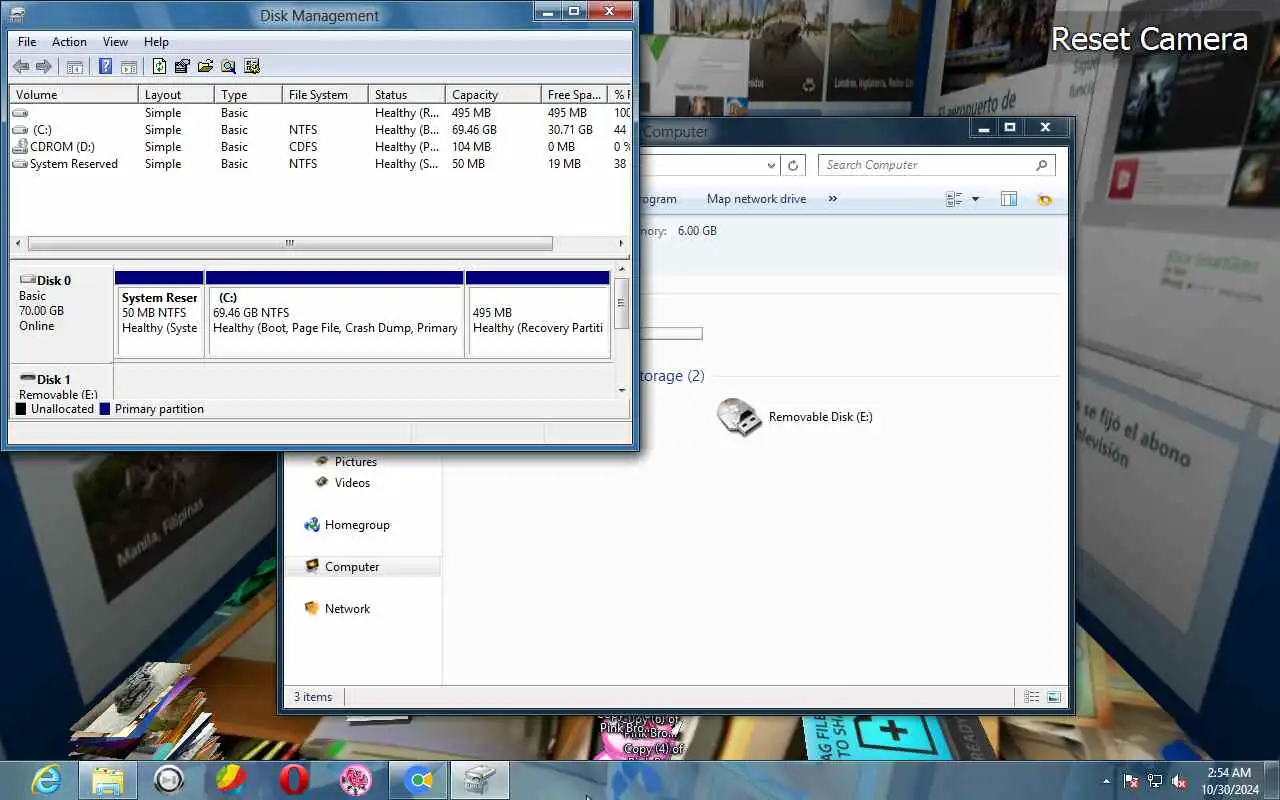Click the muted volume icon in system tray
Image resolution: width=1280 pixels, height=800 pixels.
tap(1179, 781)
